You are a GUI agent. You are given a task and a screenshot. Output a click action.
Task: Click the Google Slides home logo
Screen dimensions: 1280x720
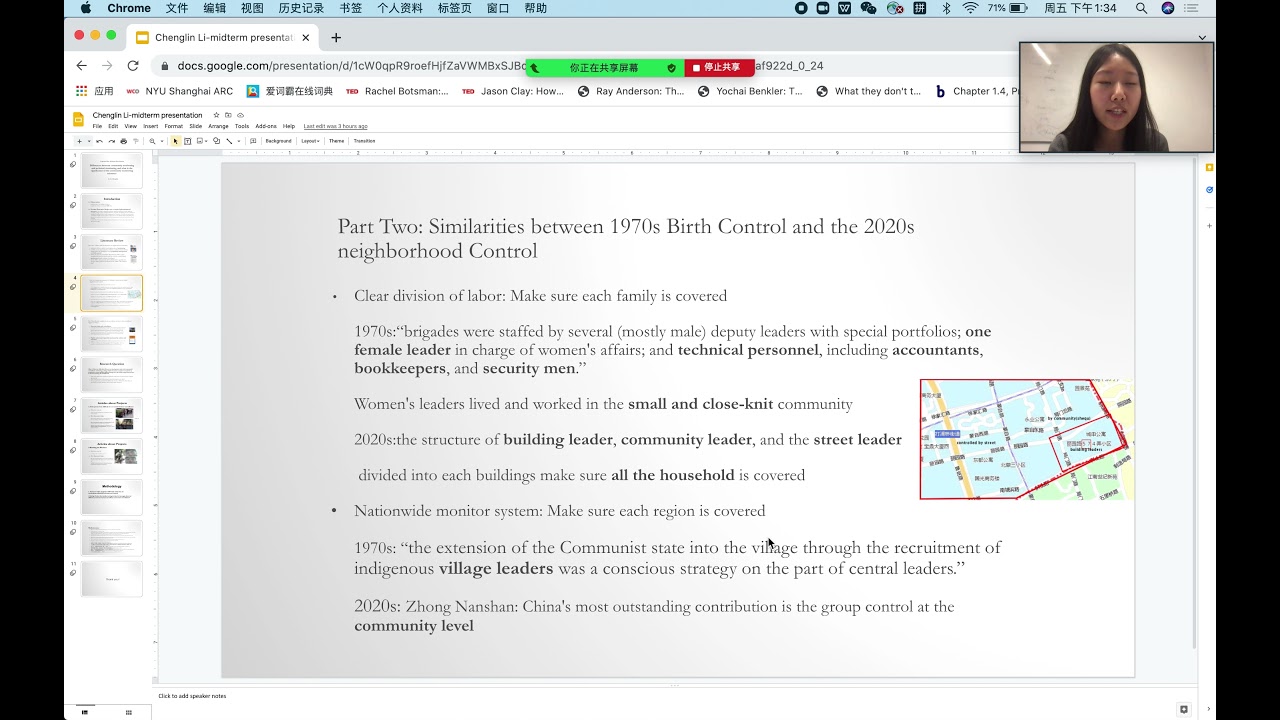[78, 119]
